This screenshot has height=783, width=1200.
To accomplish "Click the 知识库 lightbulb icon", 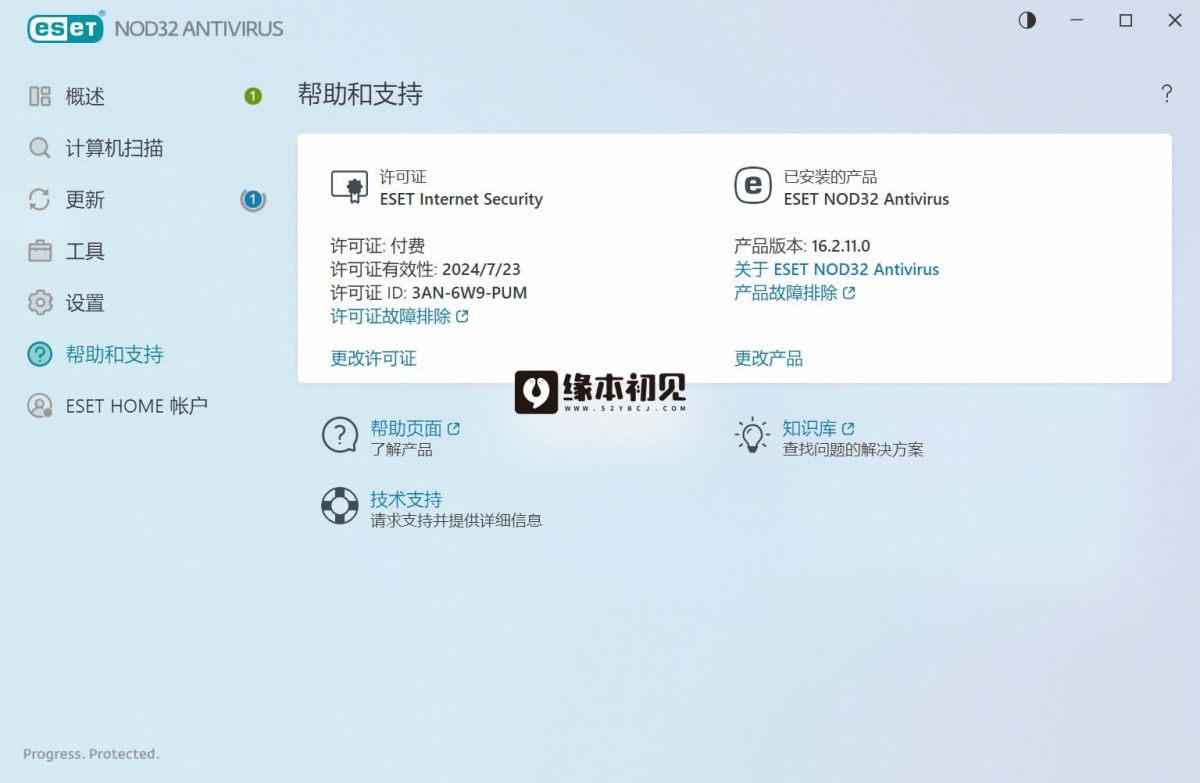I will click(x=752, y=436).
